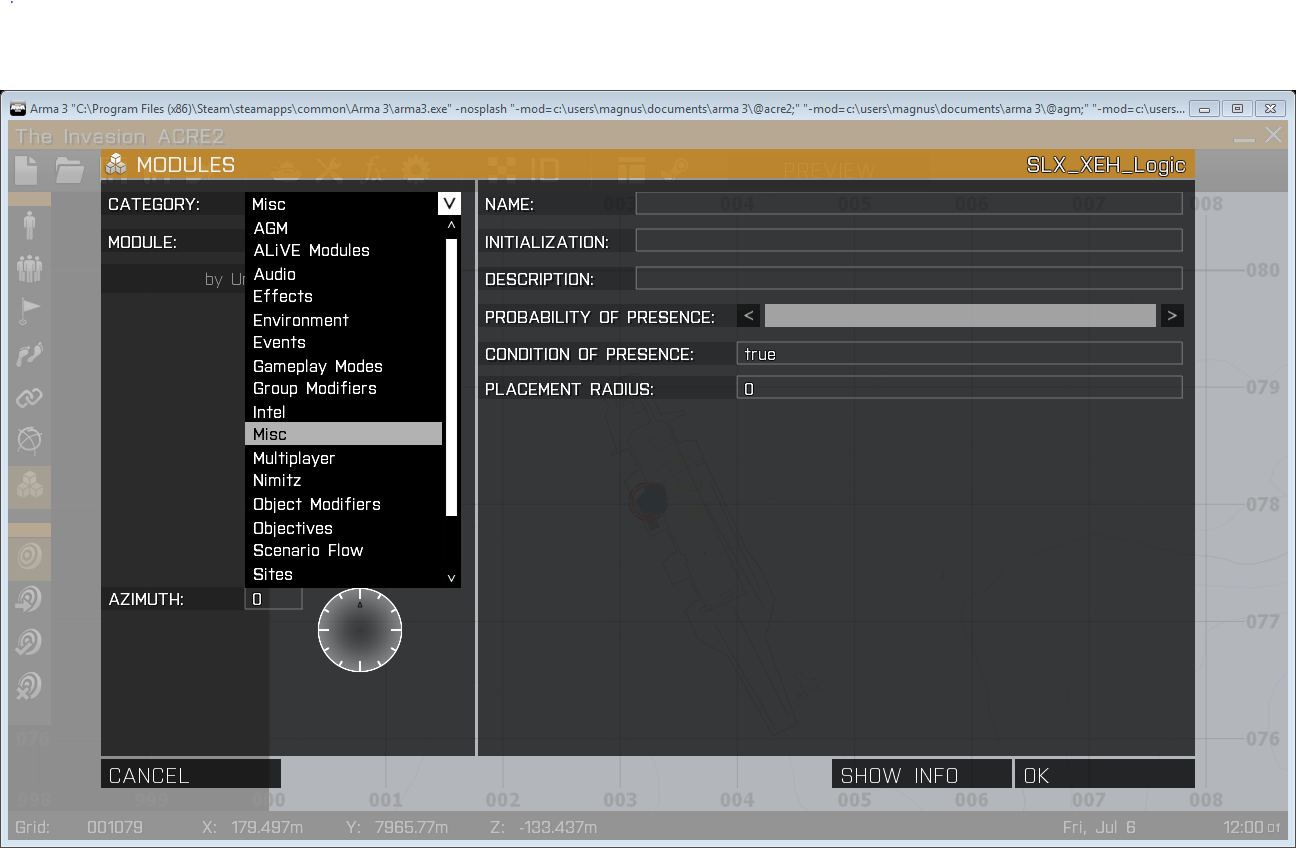Click into the Name field
1296x848 pixels.
[909, 204]
